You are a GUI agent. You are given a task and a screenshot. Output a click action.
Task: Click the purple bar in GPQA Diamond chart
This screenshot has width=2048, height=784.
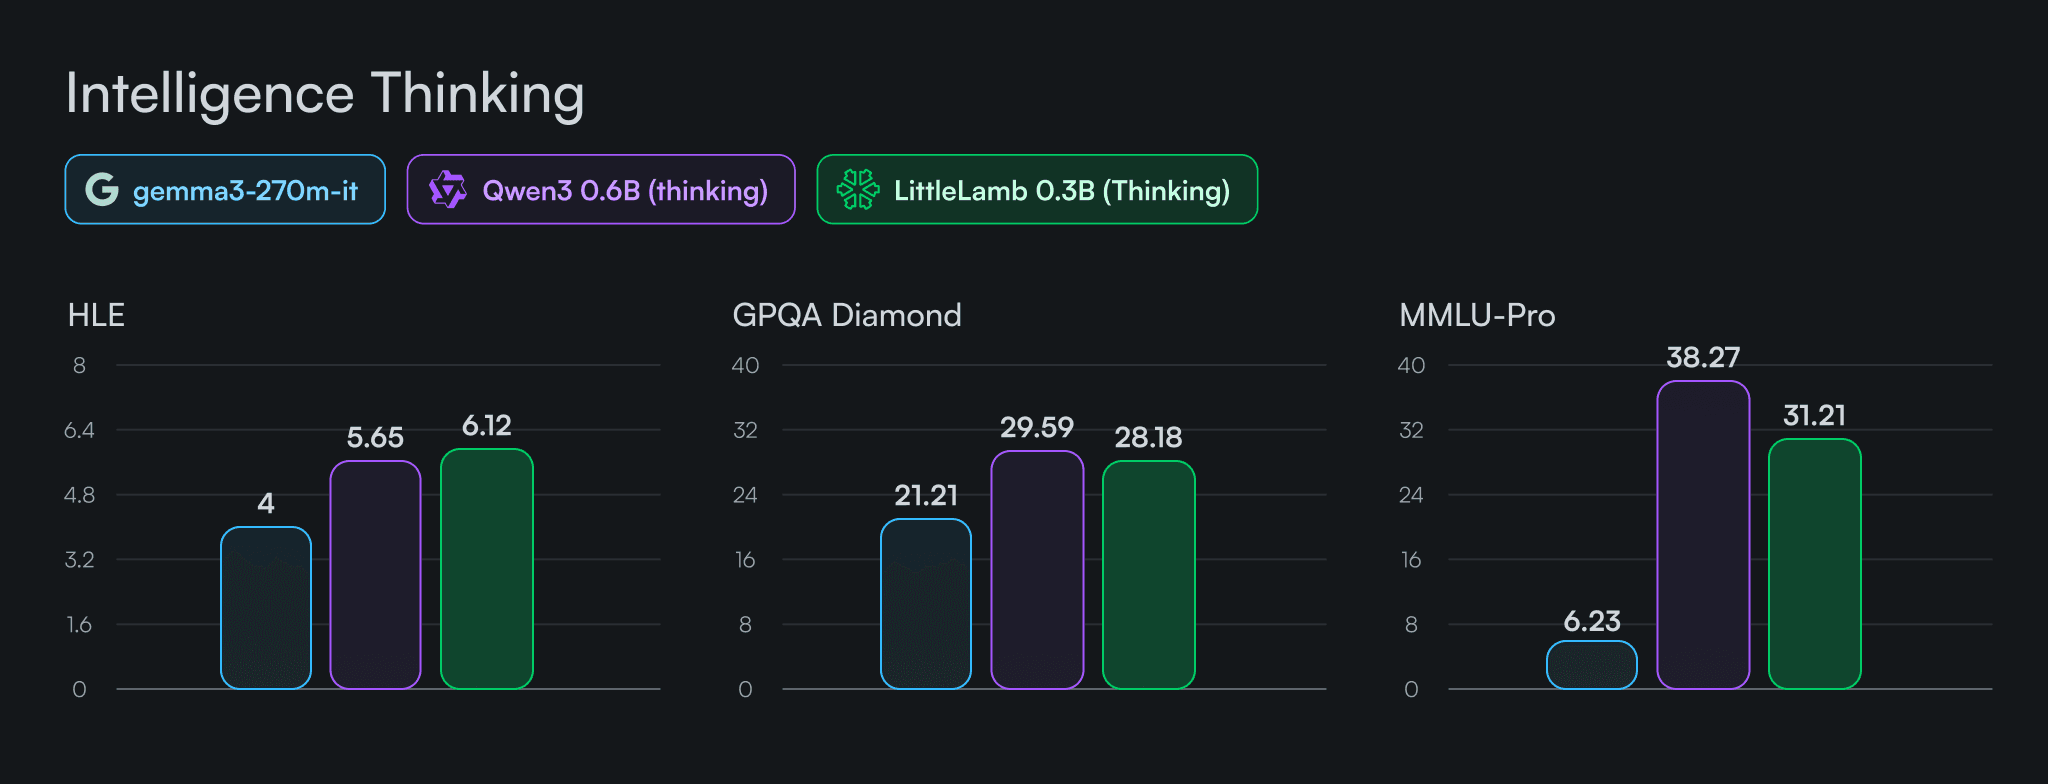click(1037, 570)
